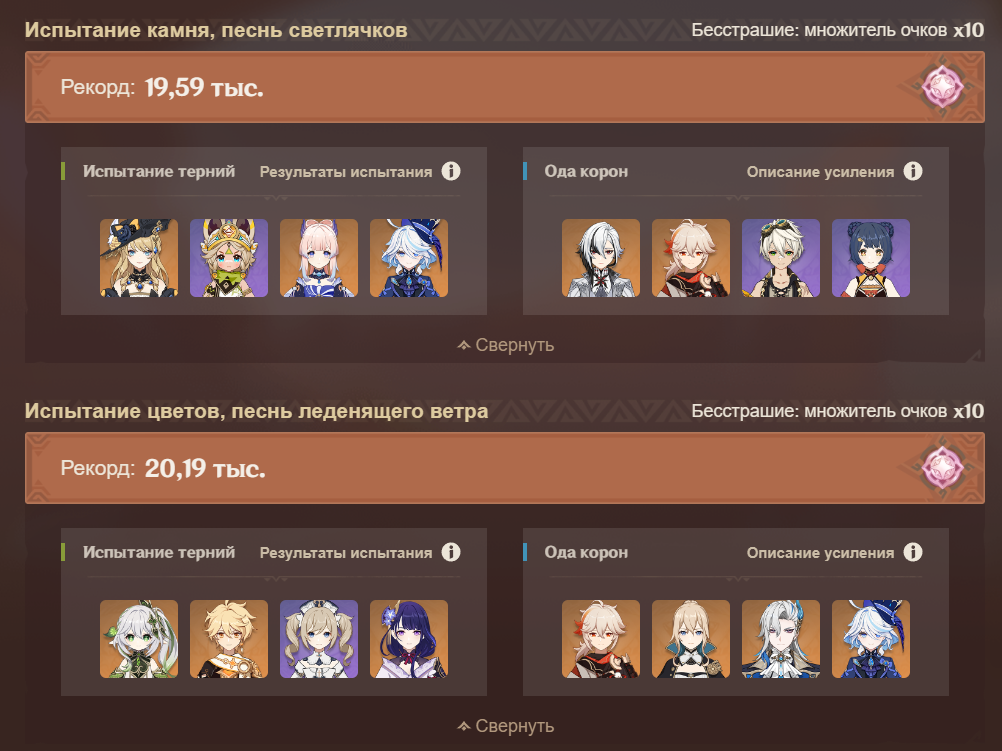1002x751 pixels.
Task: Select the goggles-wearing character on purple background
Action: click(x=781, y=258)
